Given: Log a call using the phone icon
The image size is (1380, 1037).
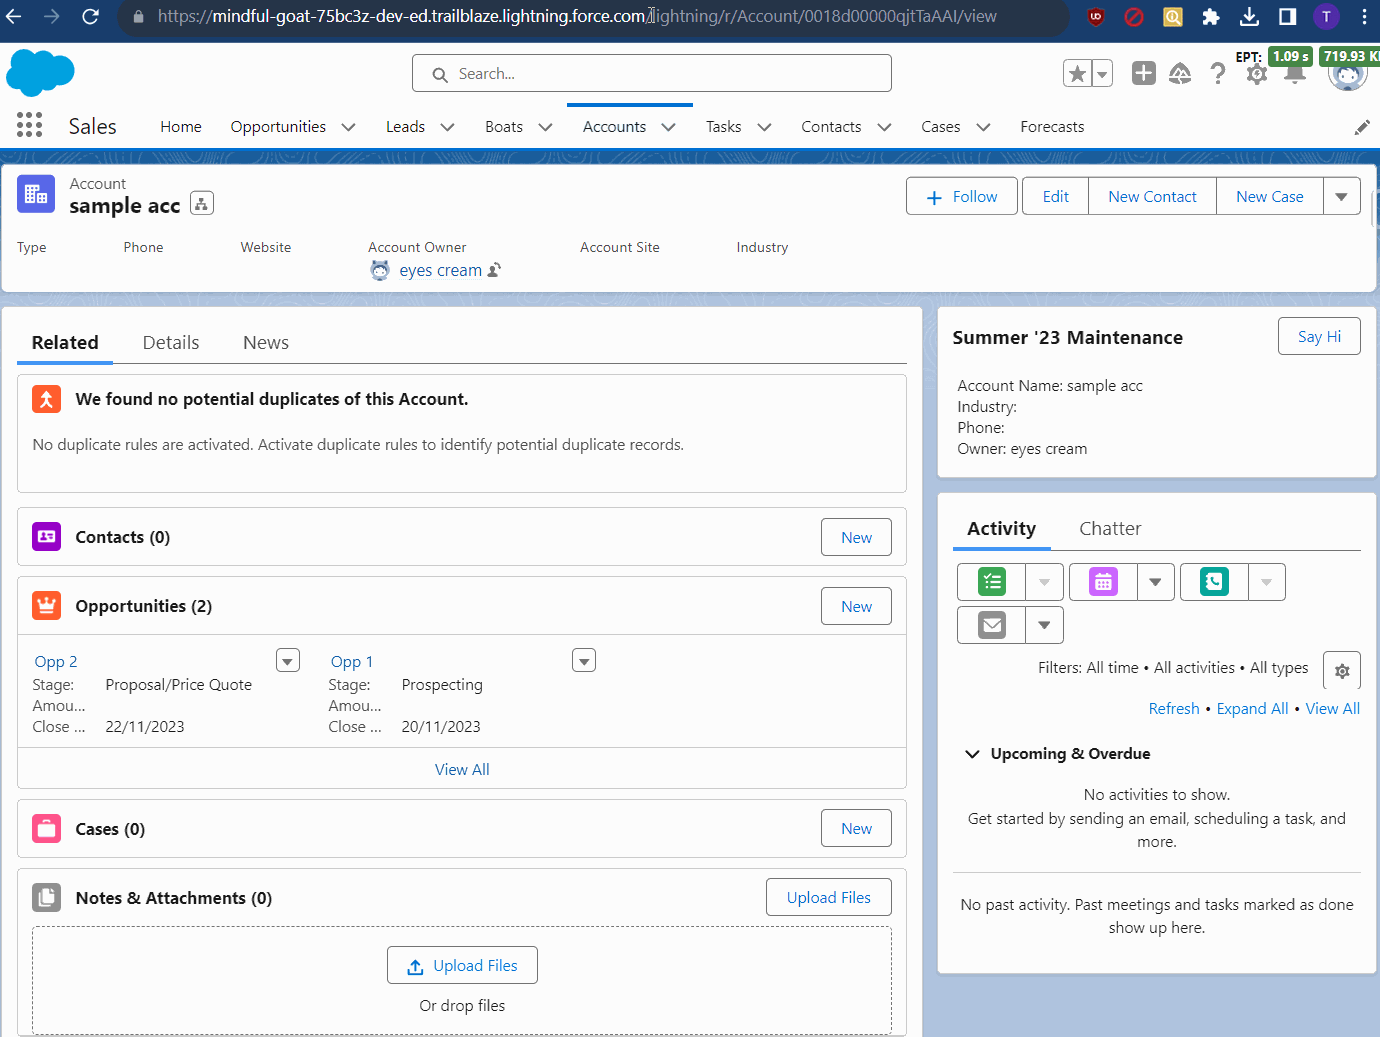Looking at the screenshot, I should 1213,581.
